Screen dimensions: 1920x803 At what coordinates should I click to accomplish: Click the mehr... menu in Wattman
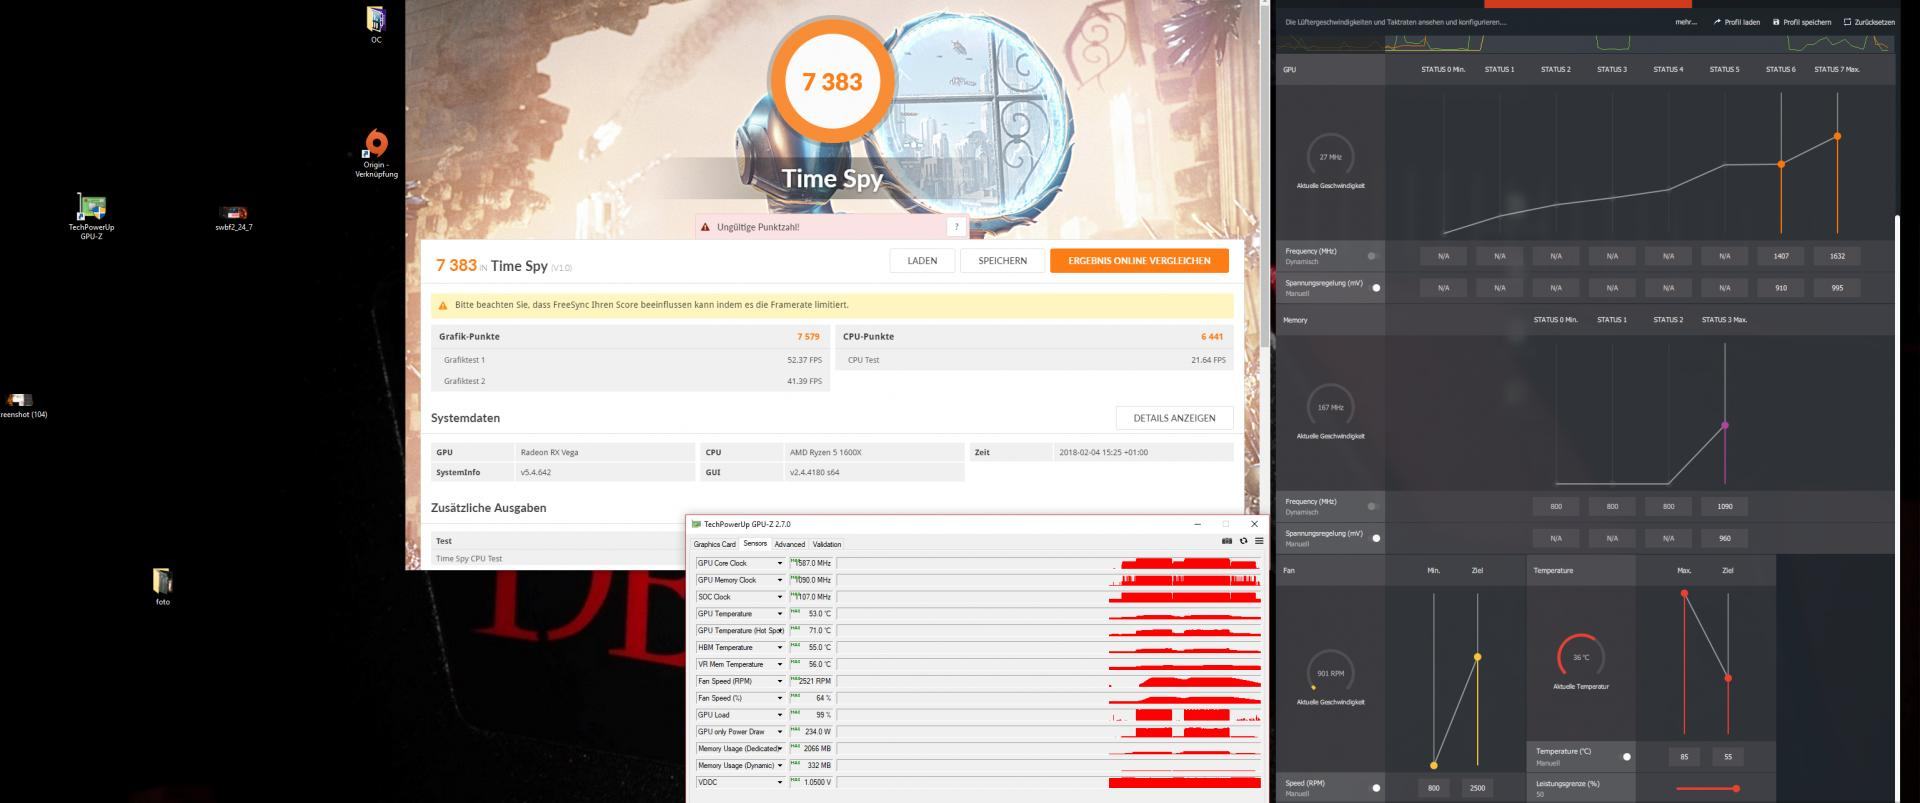[1686, 22]
